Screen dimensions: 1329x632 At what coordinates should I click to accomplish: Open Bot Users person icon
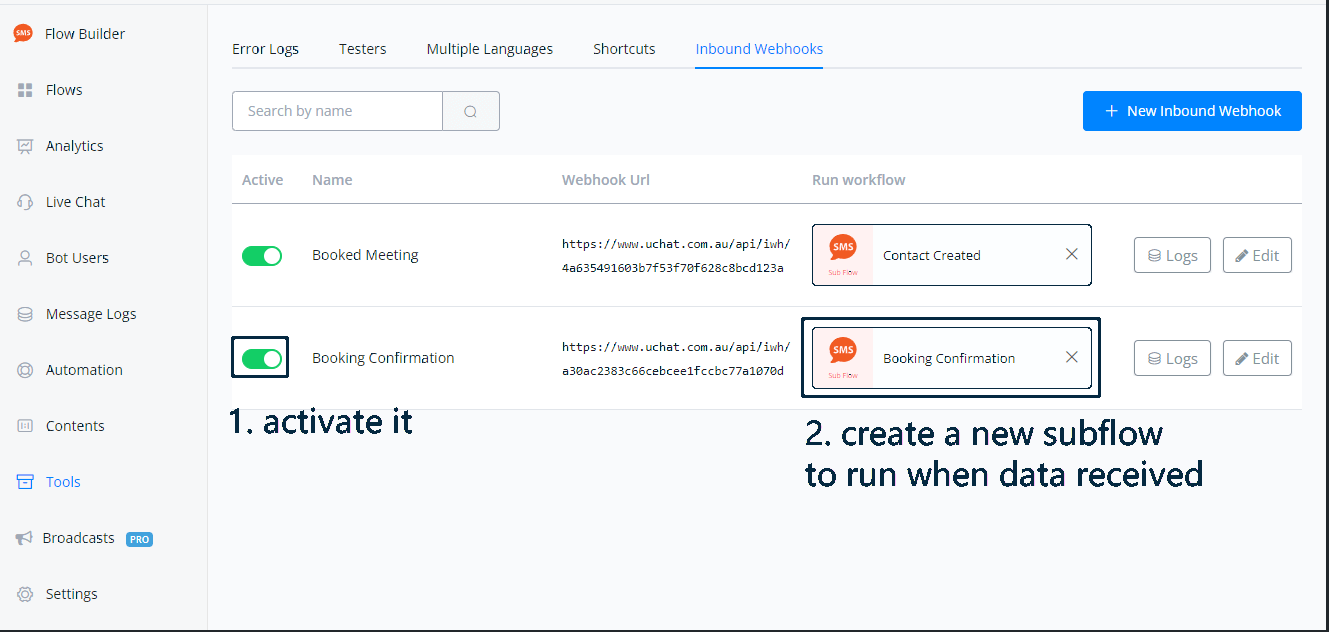(26, 258)
